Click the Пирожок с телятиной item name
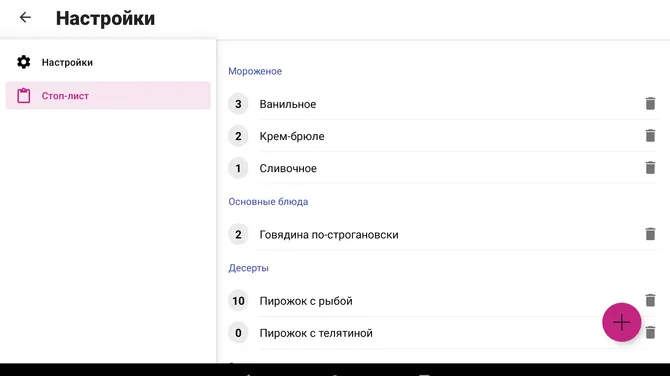Screen dimensions: 670x376 (316, 333)
